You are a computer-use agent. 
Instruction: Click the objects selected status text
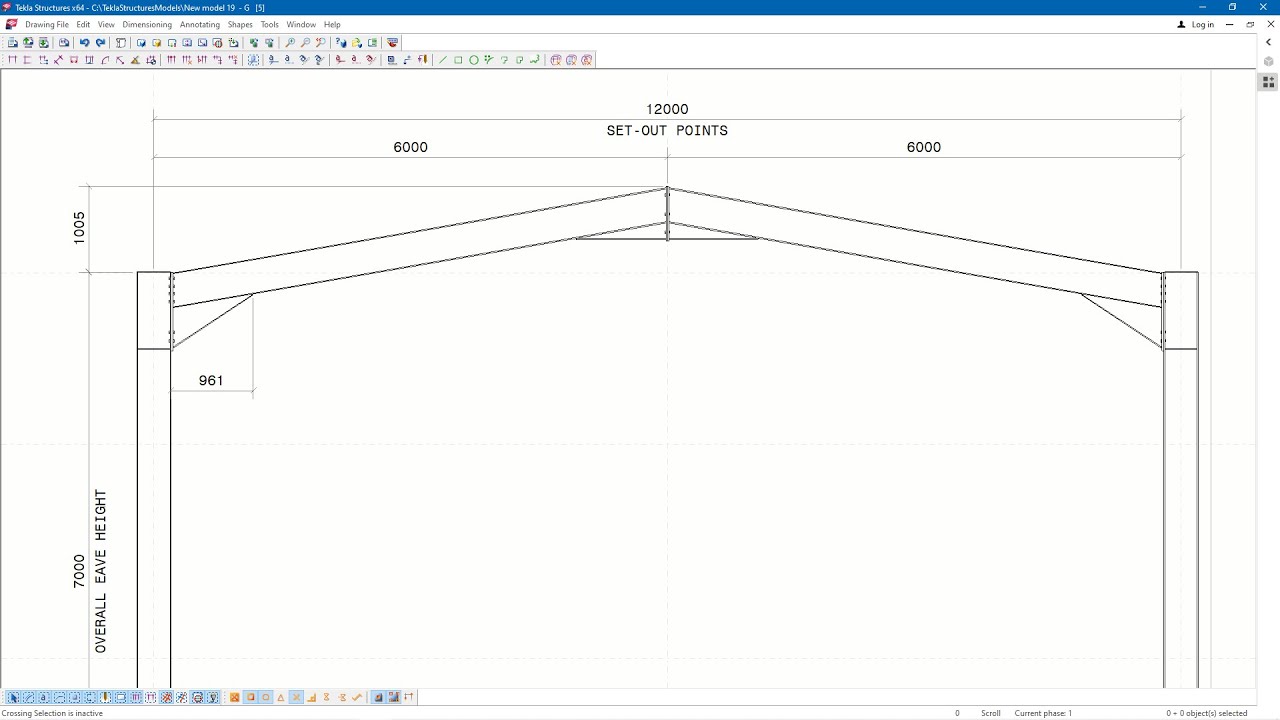click(x=1207, y=713)
